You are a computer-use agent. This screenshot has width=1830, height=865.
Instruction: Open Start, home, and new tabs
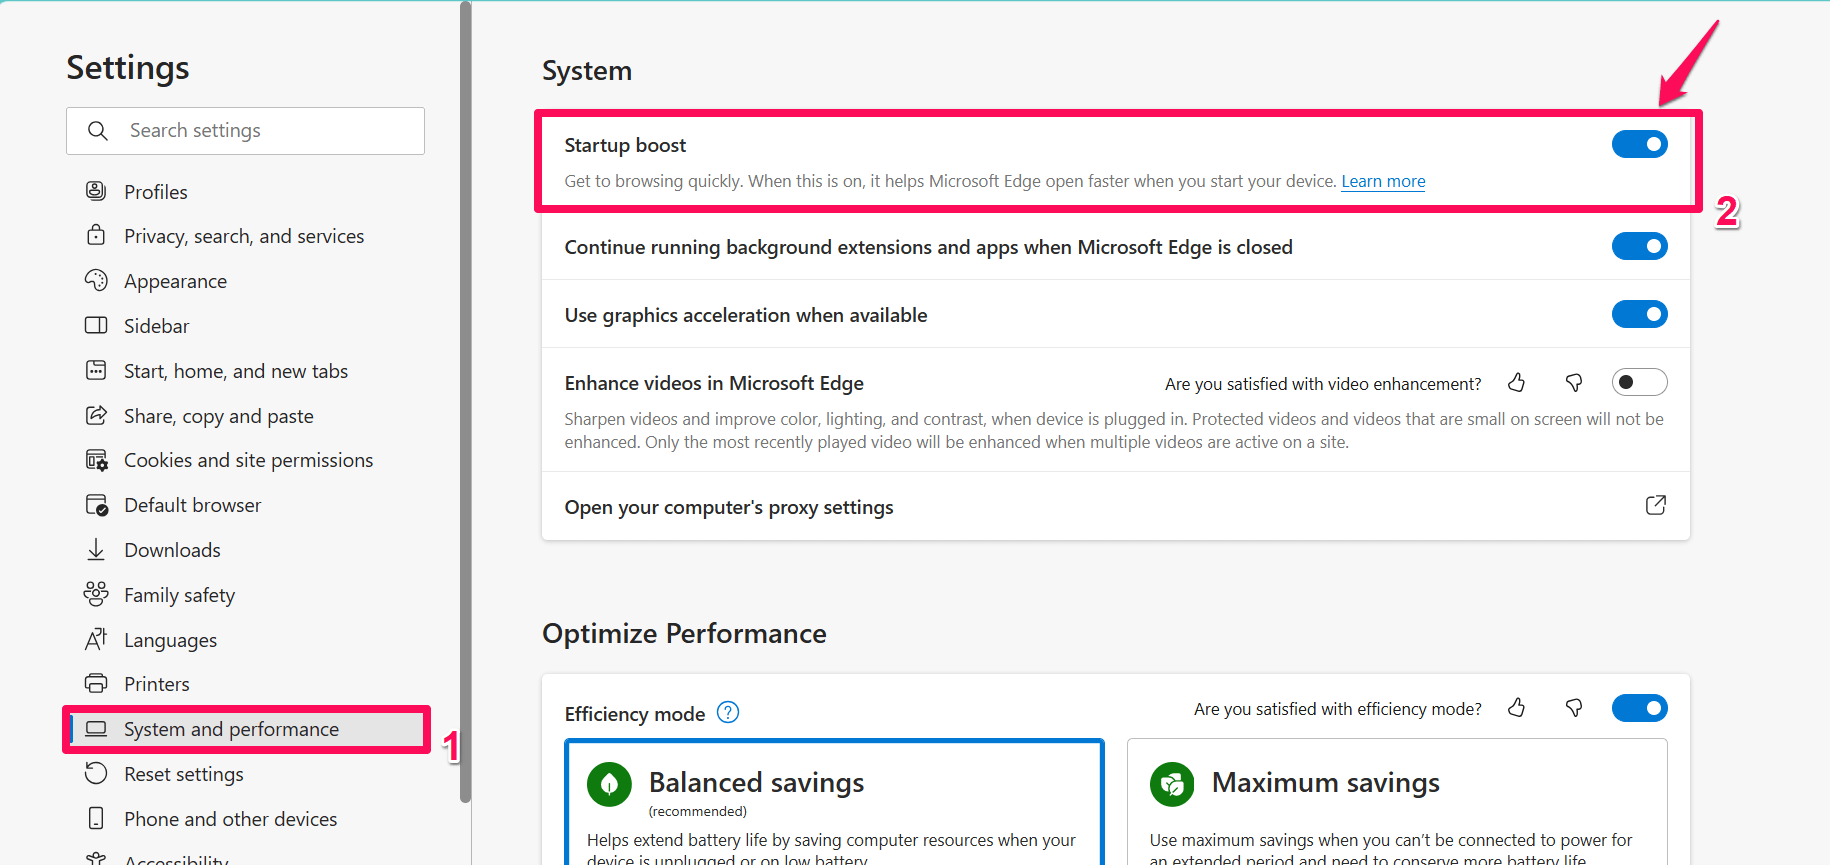(x=236, y=371)
